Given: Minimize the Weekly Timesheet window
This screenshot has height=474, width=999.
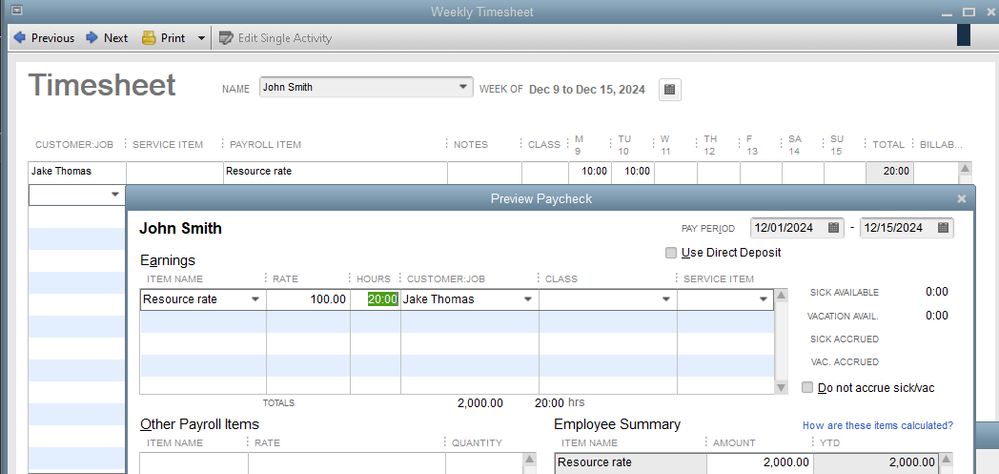Looking at the screenshot, I should [x=948, y=13].
